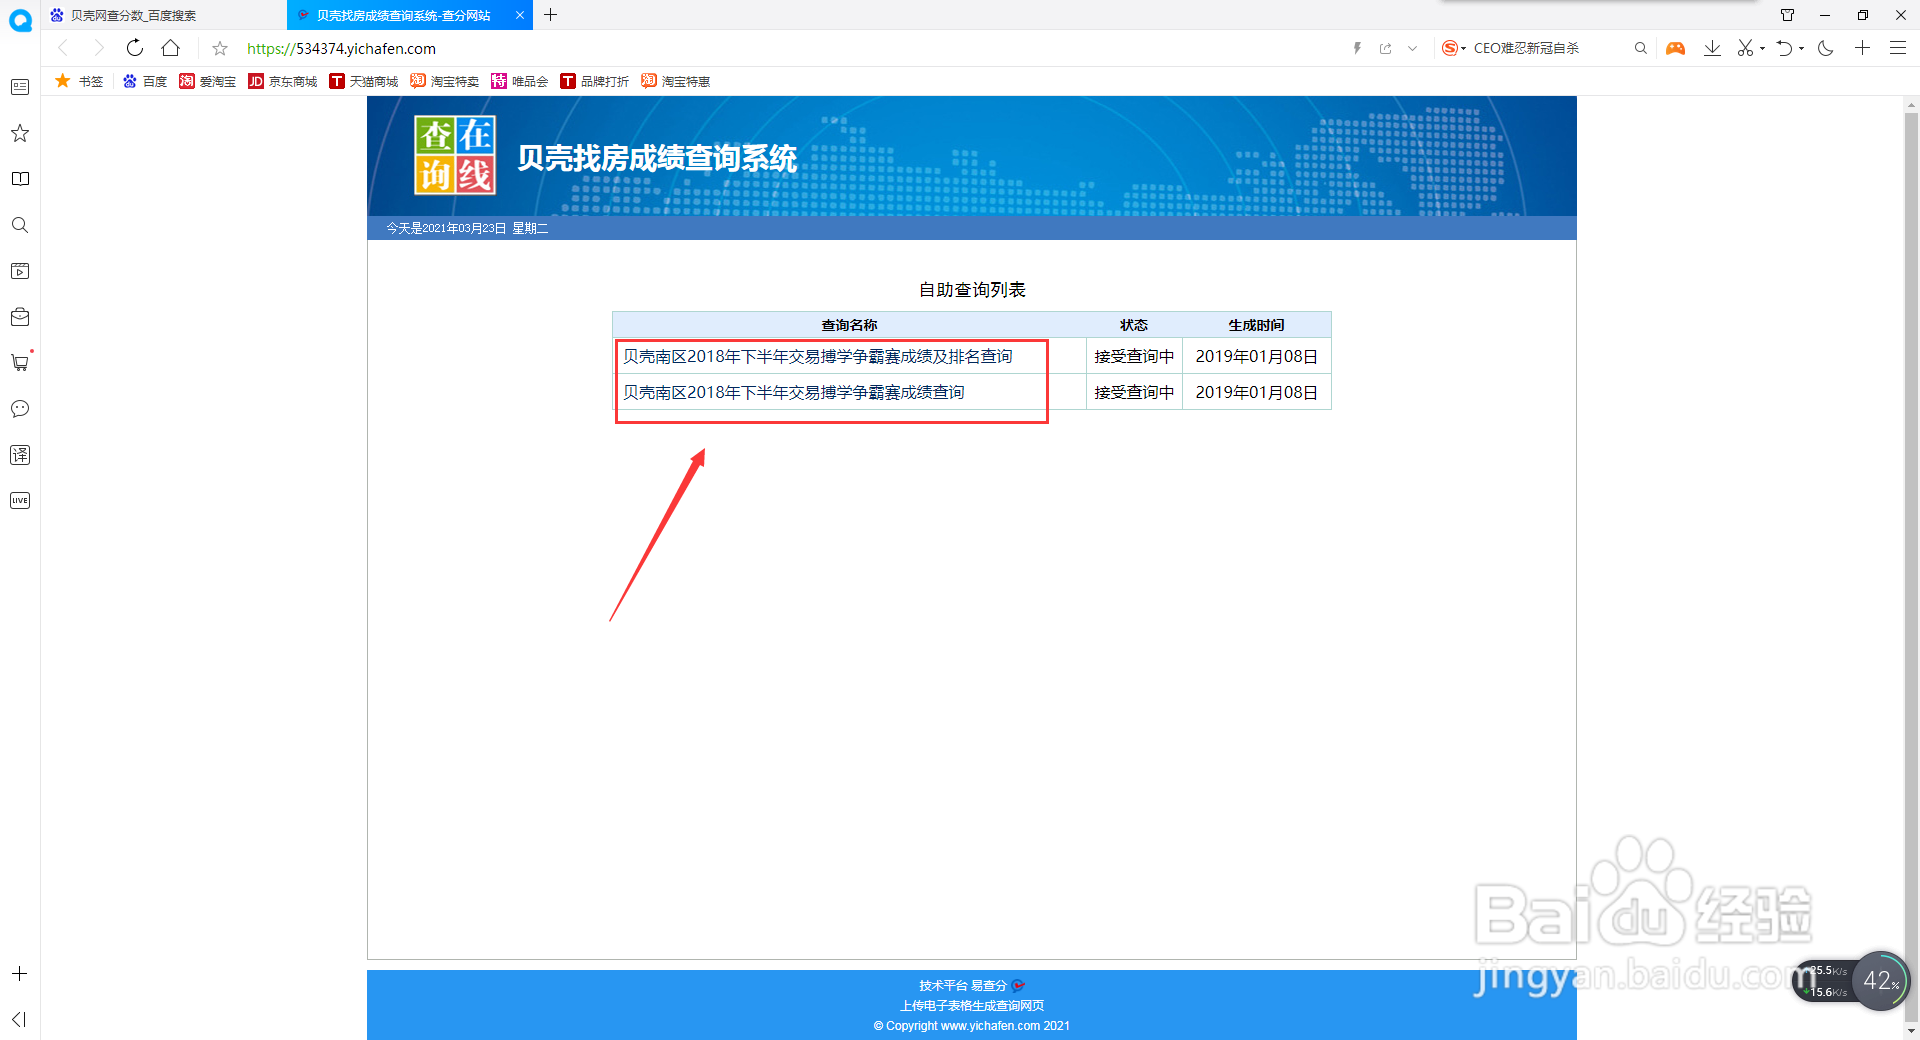Click the 生成时间 column header
1920x1040 pixels.
tap(1256, 325)
